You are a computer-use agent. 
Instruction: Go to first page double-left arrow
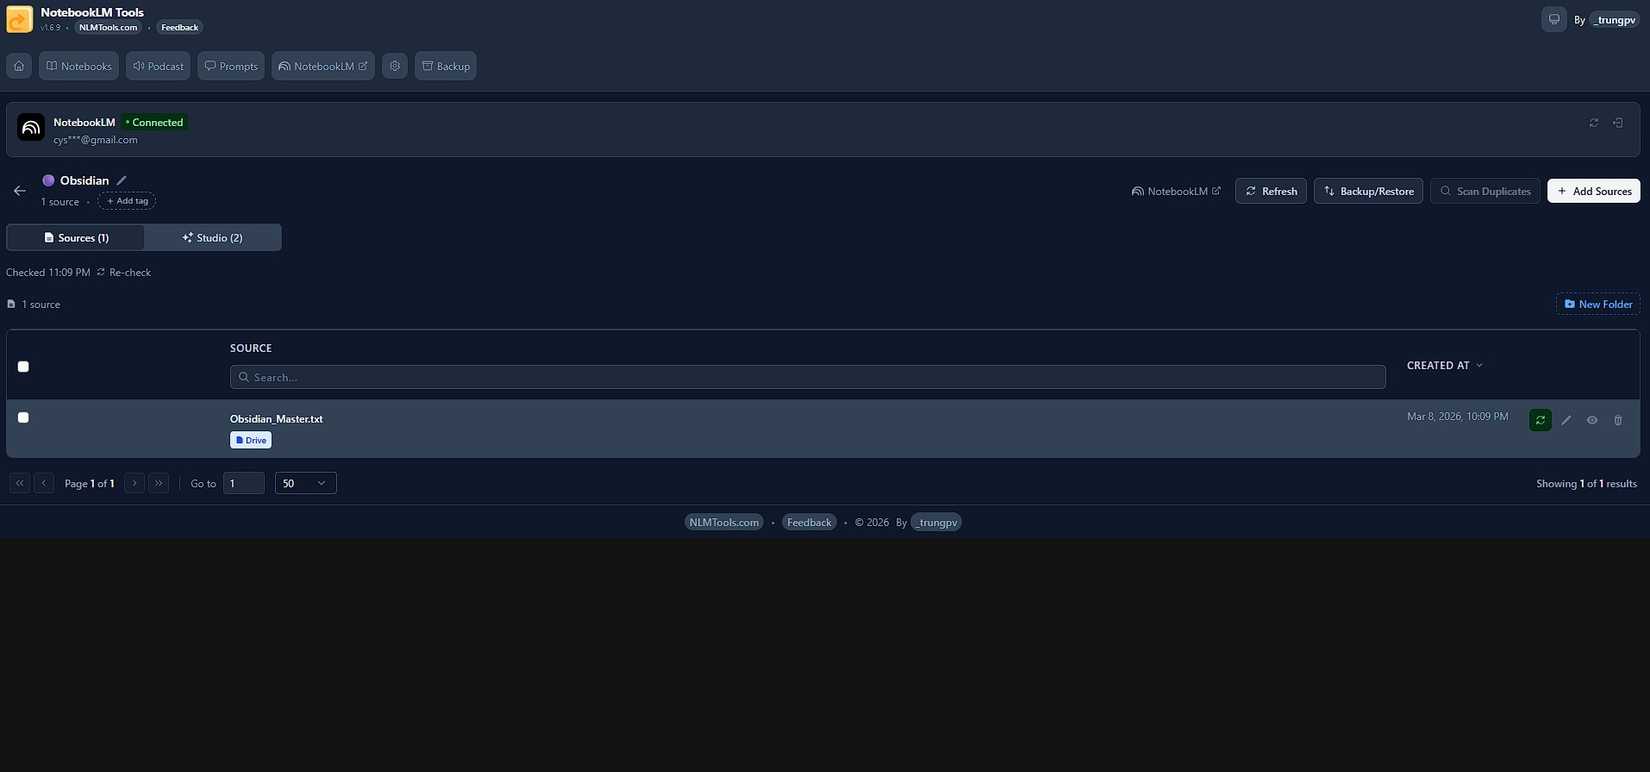tap(20, 483)
